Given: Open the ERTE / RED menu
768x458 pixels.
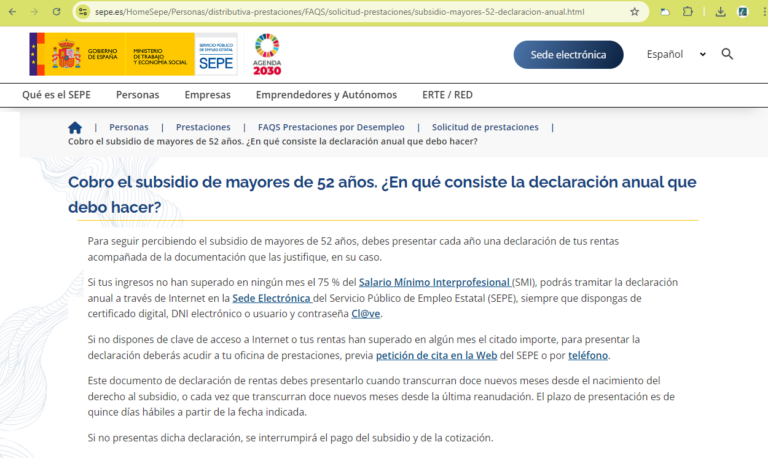Looking at the screenshot, I should point(447,95).
